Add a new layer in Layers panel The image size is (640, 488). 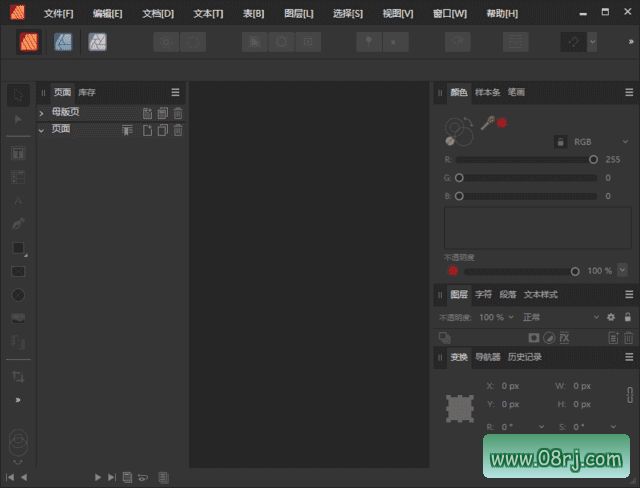[613, 337]
